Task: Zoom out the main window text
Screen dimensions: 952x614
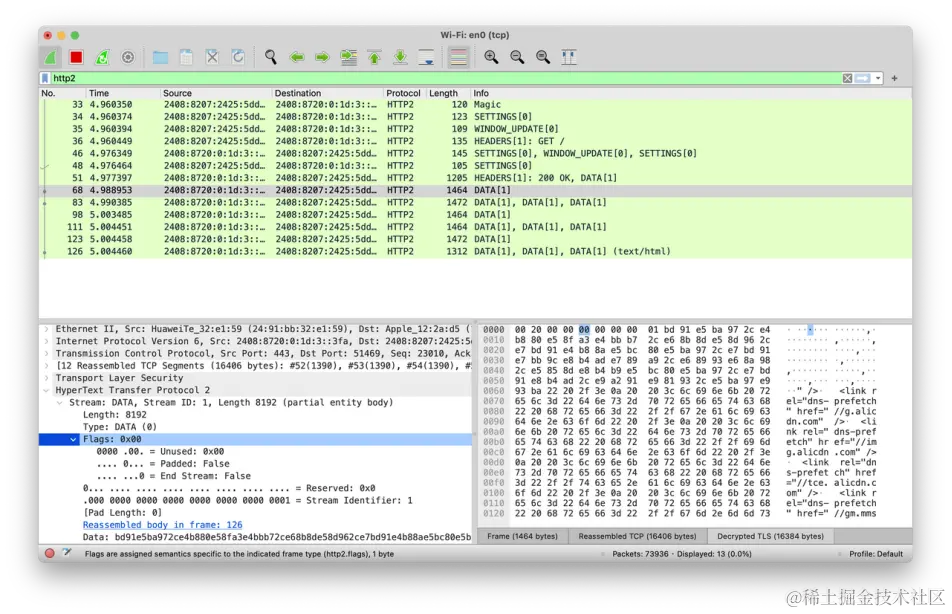Action: click(x=517, y=57)
